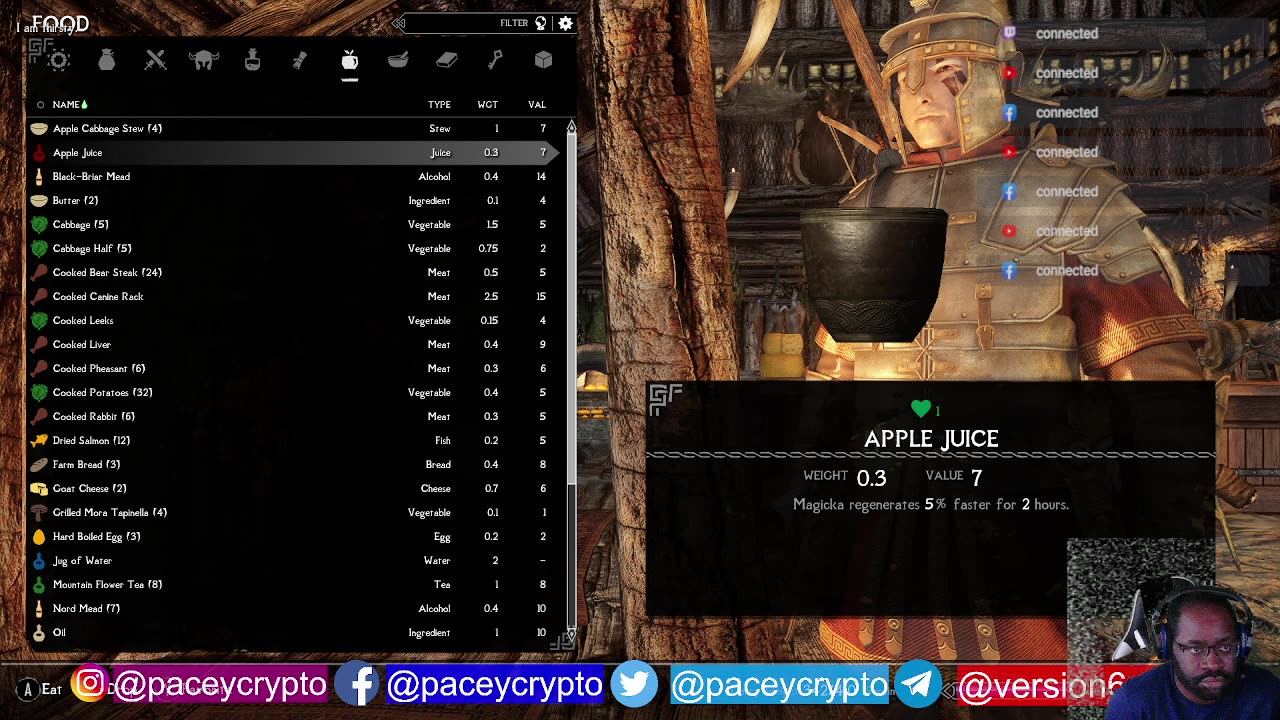Click the meat icon beside Cooked Liver

tap(39, 344)
